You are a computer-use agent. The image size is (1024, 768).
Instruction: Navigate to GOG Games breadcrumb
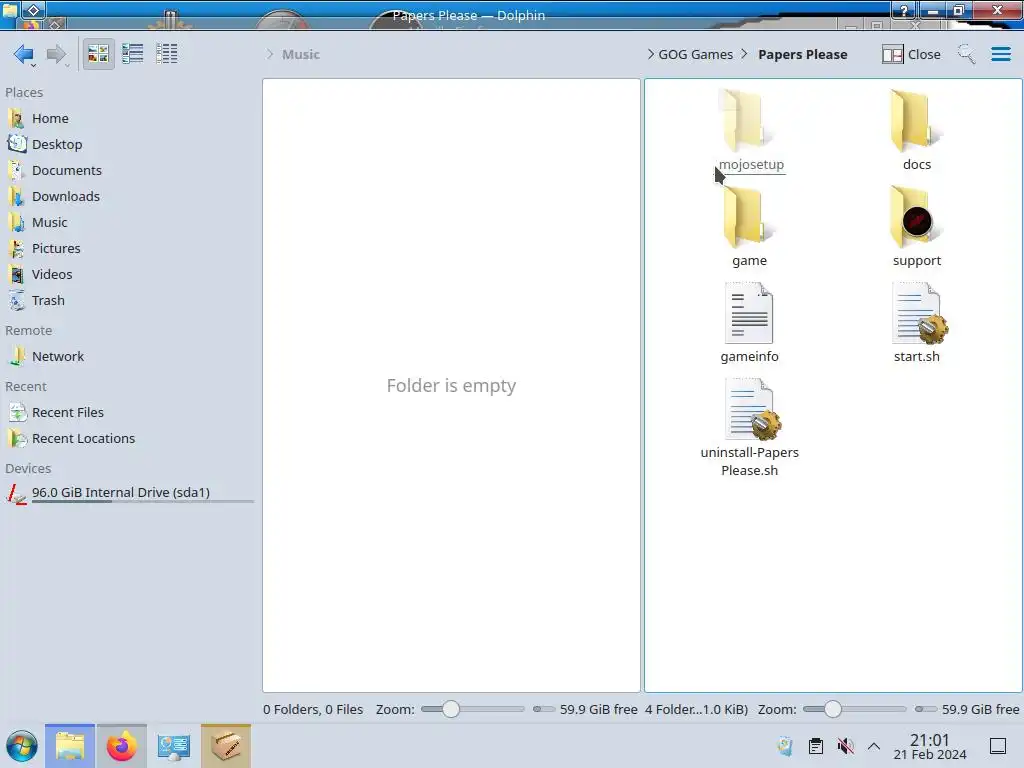tap(696, 54)
